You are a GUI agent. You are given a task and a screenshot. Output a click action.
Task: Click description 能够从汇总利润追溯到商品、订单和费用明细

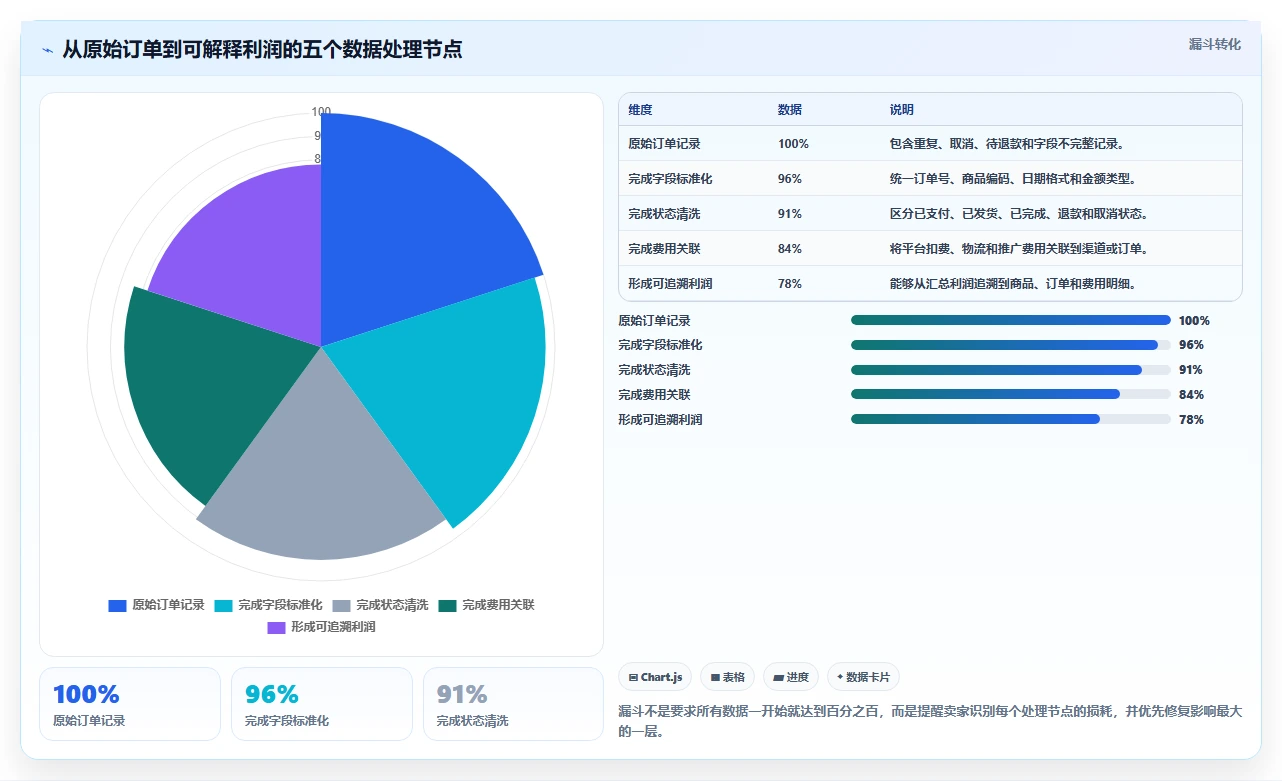coord(1016,284)
